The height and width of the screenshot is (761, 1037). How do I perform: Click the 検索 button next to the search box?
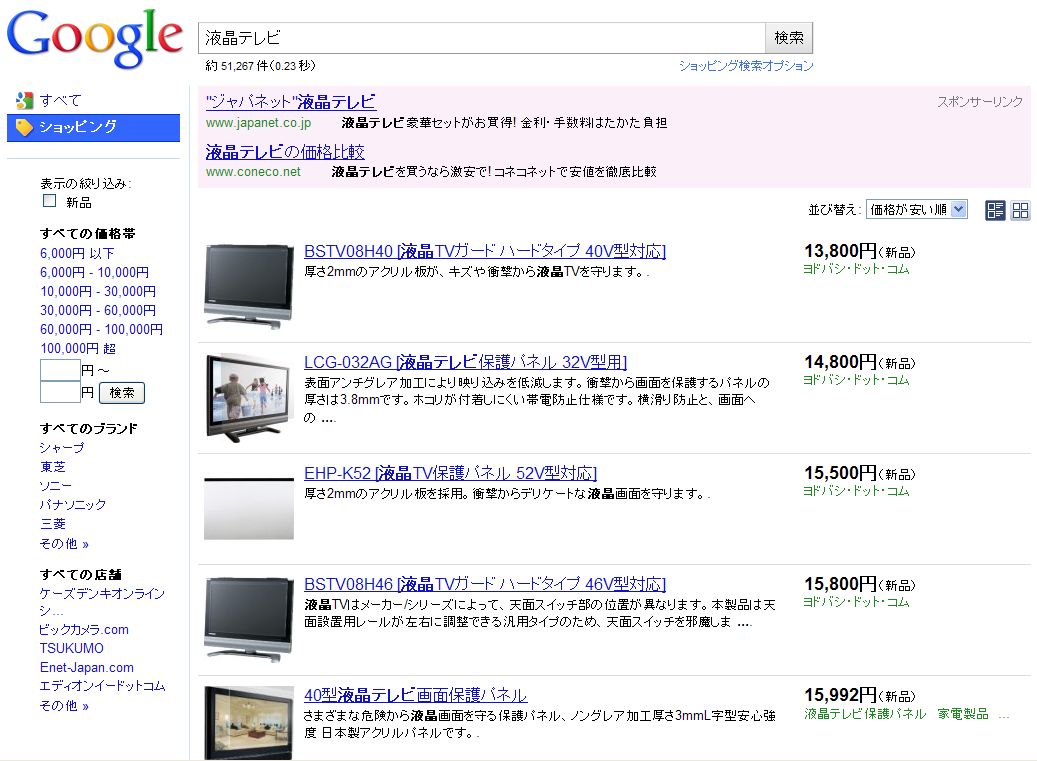[x=789, y=38]
